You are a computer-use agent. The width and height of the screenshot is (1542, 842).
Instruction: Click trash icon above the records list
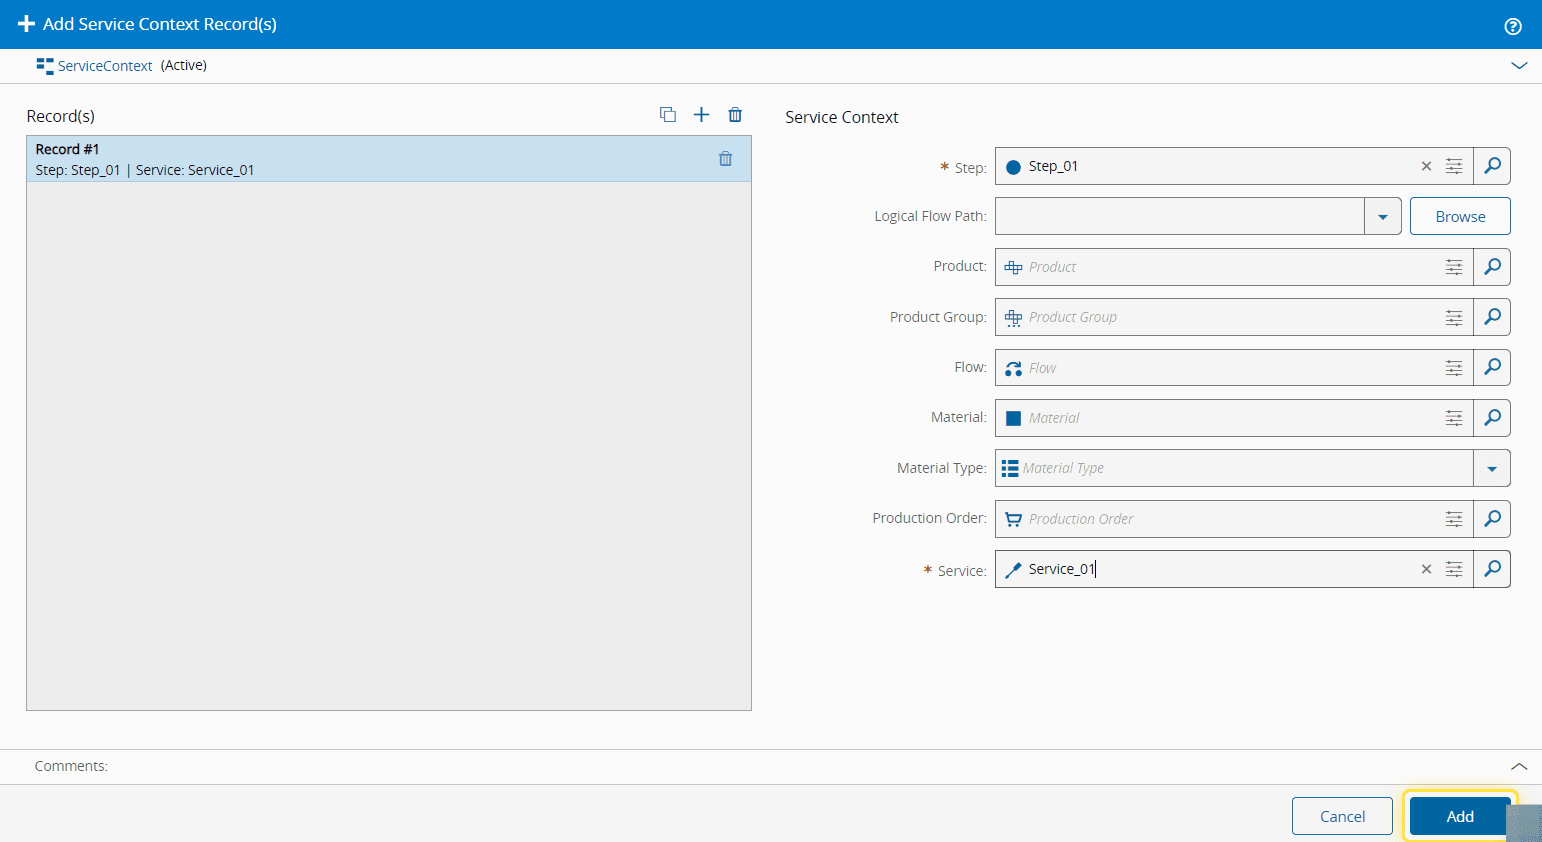[735, 115]
